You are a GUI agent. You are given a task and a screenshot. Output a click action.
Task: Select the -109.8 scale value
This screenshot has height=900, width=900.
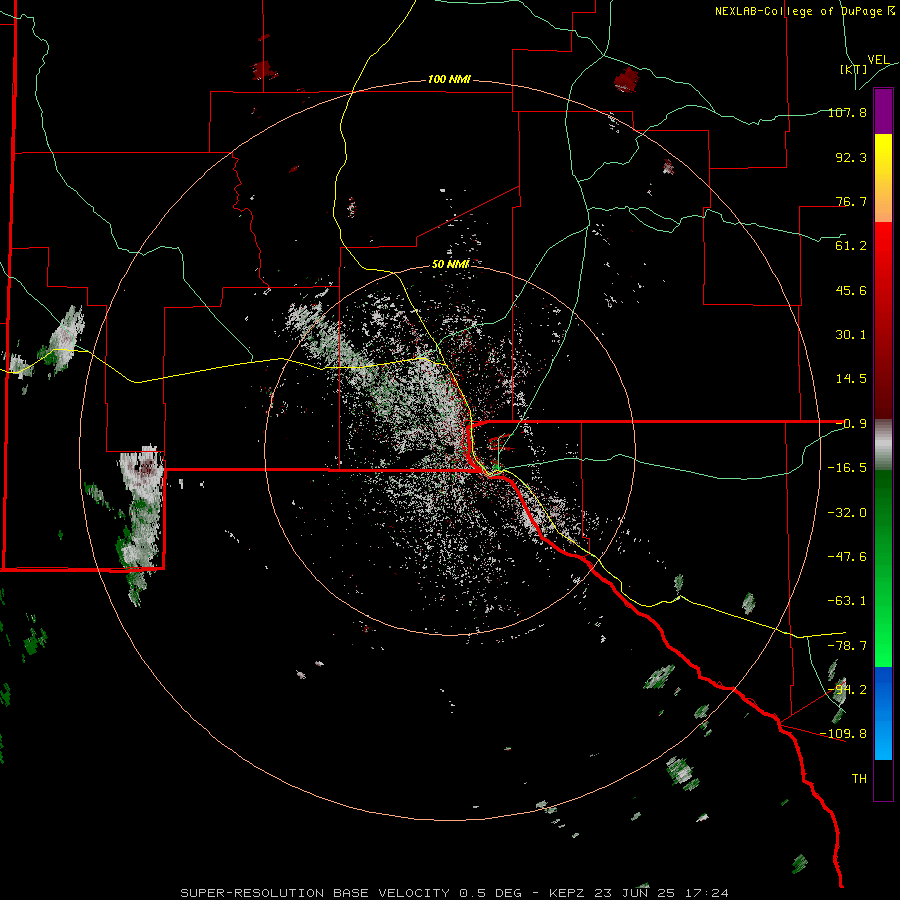pyautogui.click(x=843, y=734)
